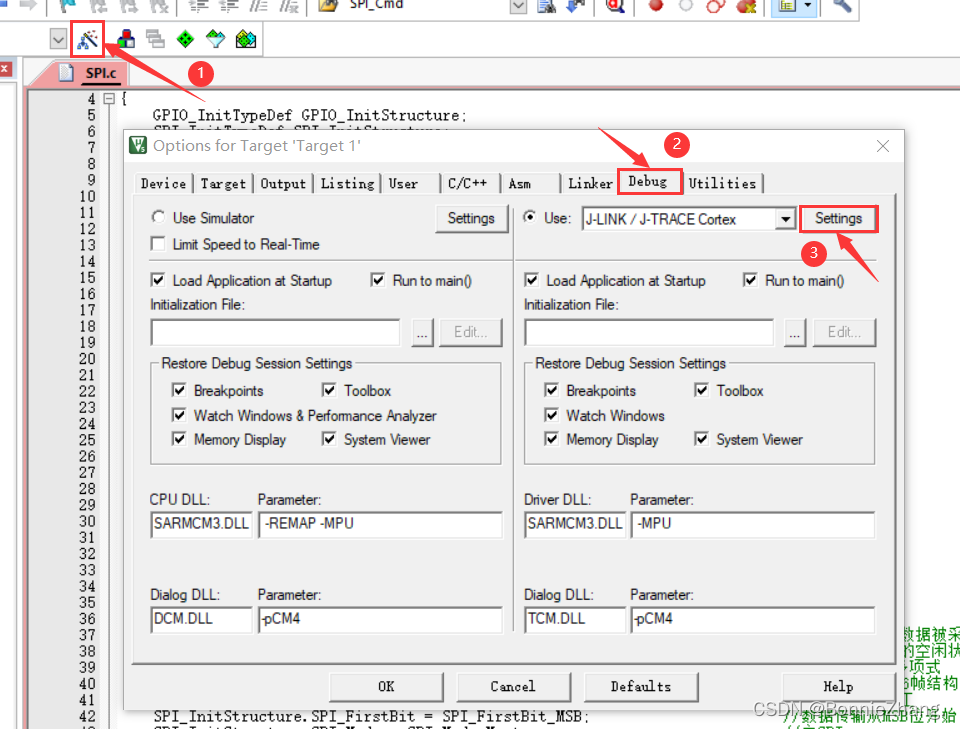Click the Configuration wrench icon
Image resolution: width=960 pixels, height=729 pixels.
(842, 6)
